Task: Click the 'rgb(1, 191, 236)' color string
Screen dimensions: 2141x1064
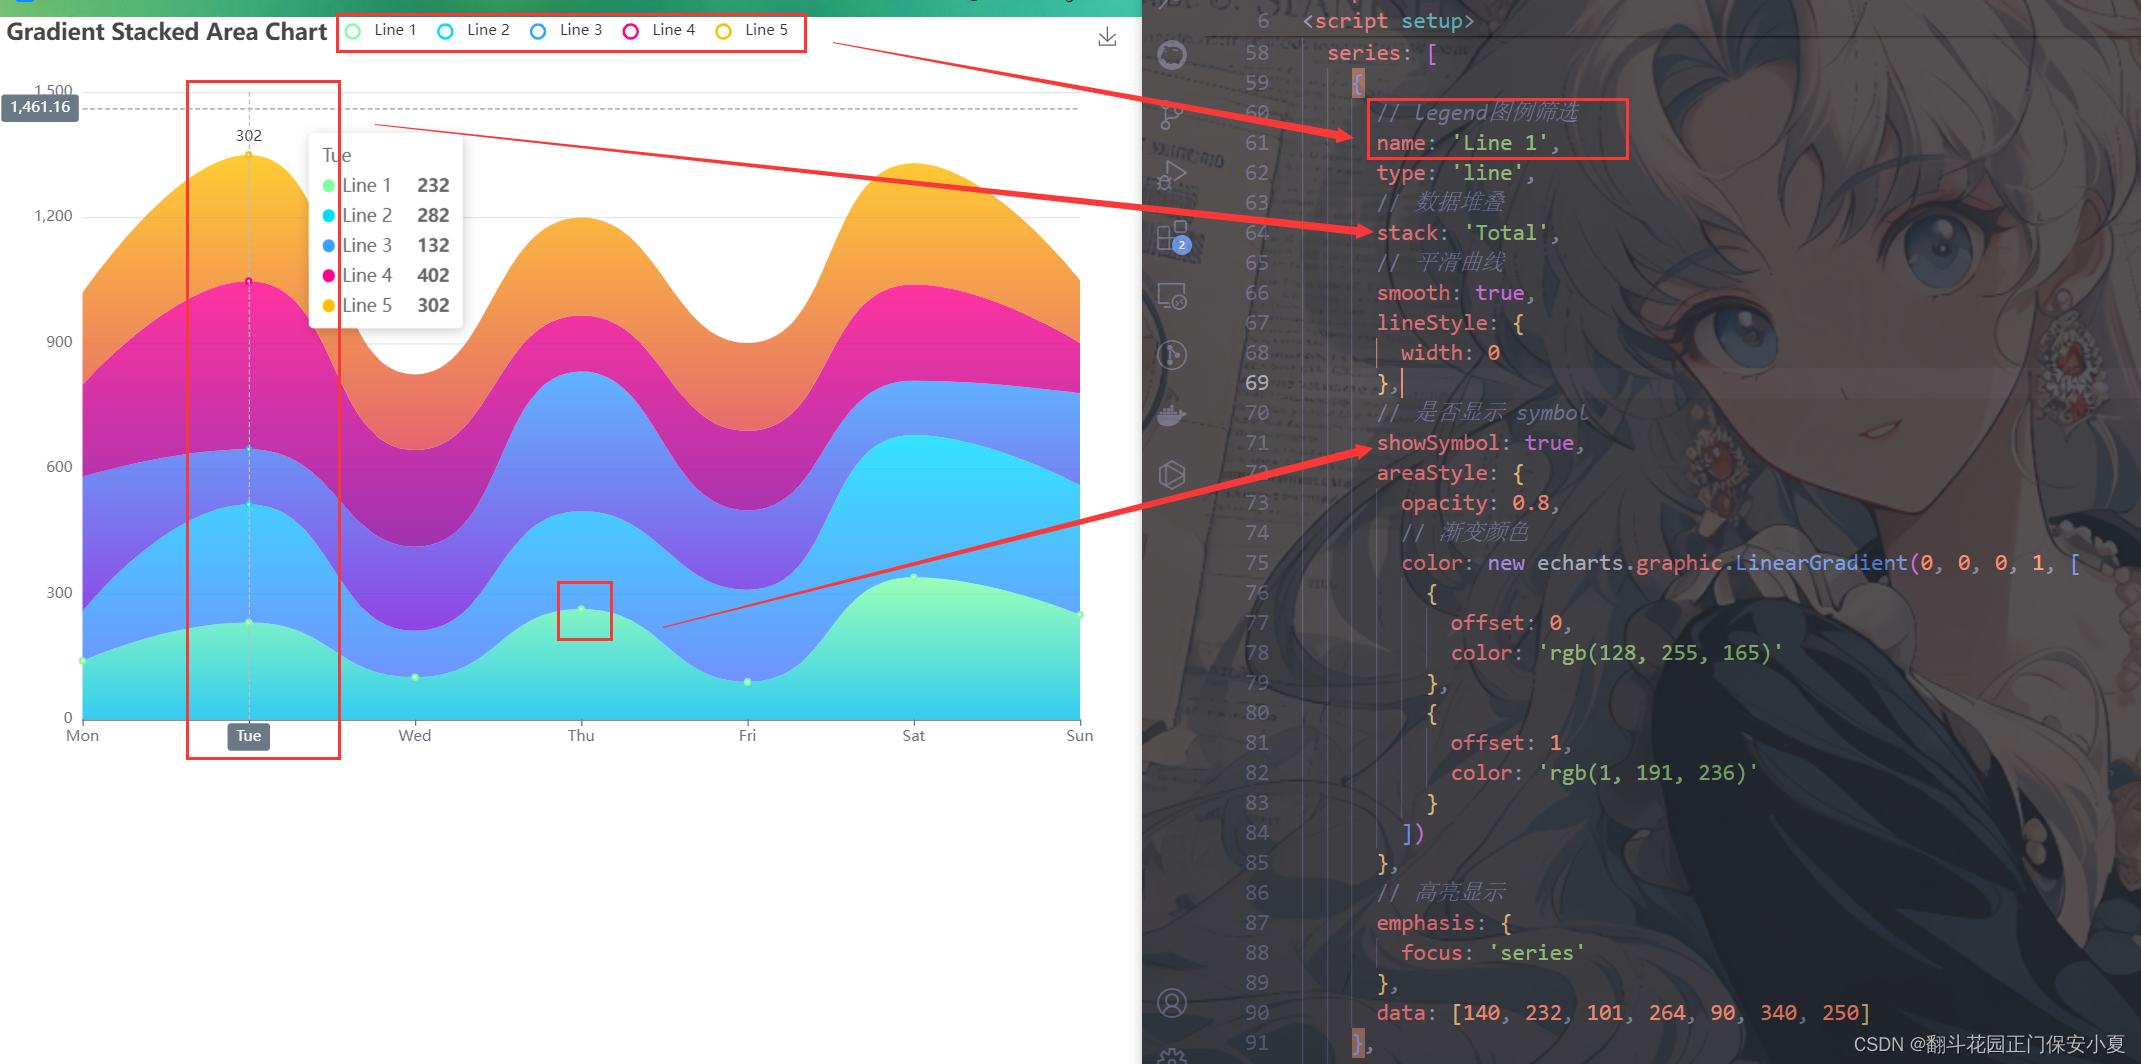Action: click(1647, 773)
